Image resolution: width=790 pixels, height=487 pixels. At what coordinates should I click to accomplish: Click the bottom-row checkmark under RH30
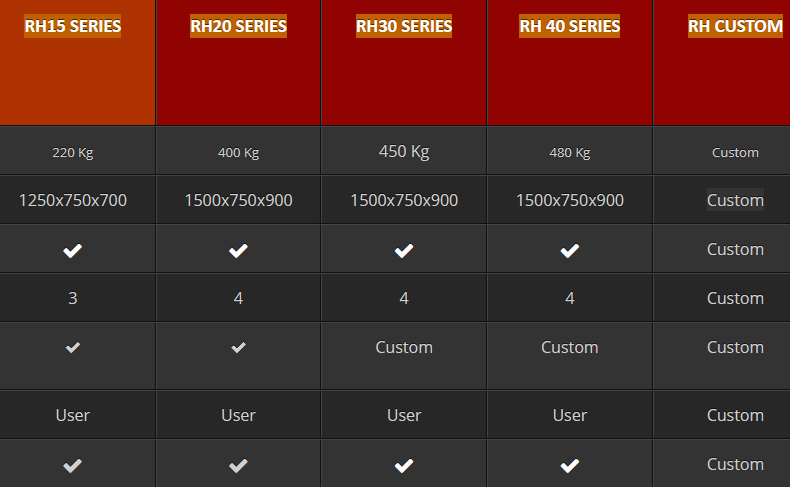tap(404, 465)
